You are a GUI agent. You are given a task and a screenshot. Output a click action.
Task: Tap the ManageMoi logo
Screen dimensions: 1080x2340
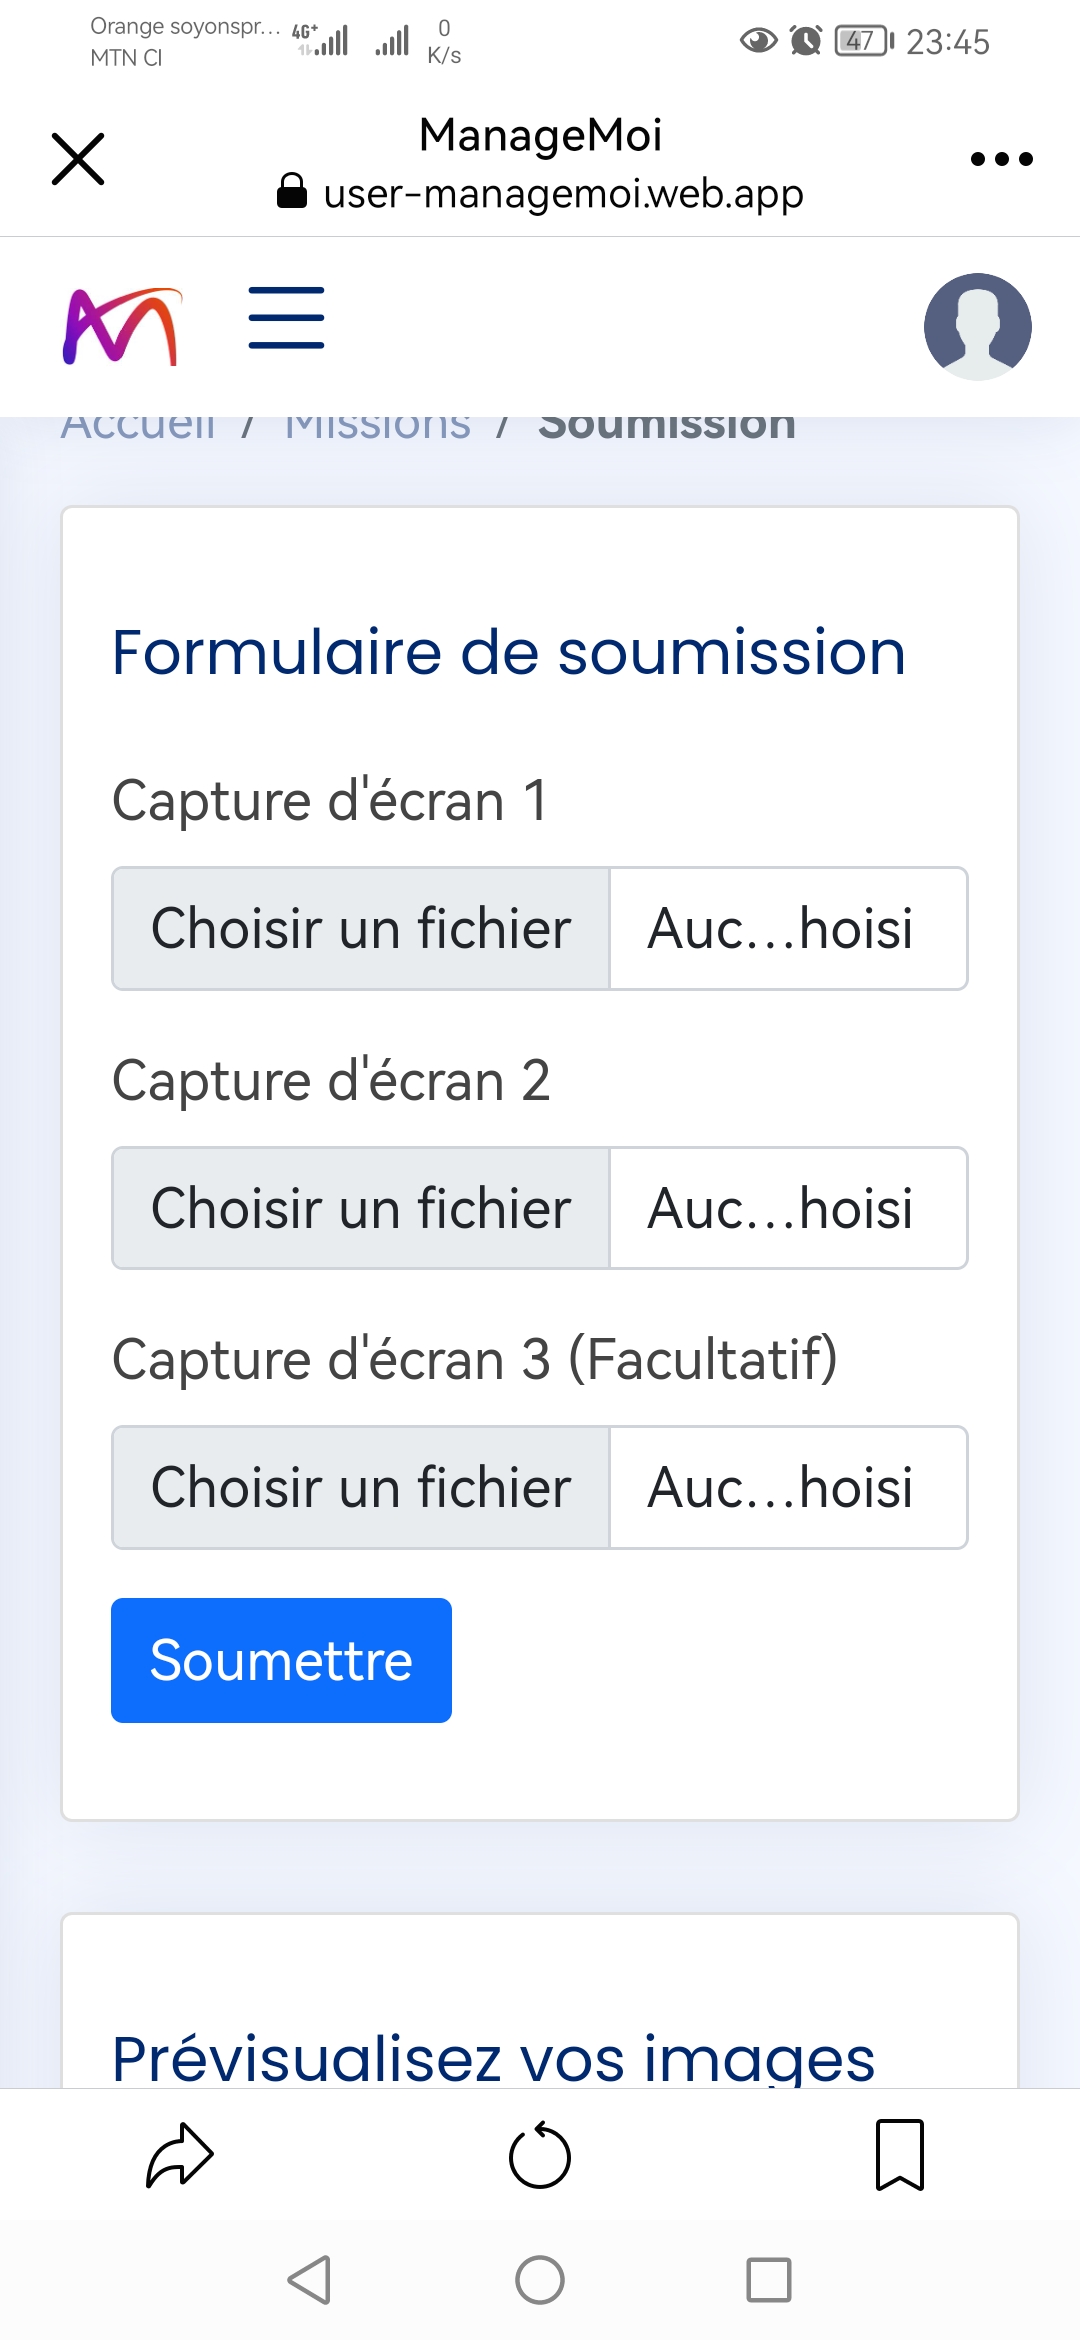click(x=122, y=326)
